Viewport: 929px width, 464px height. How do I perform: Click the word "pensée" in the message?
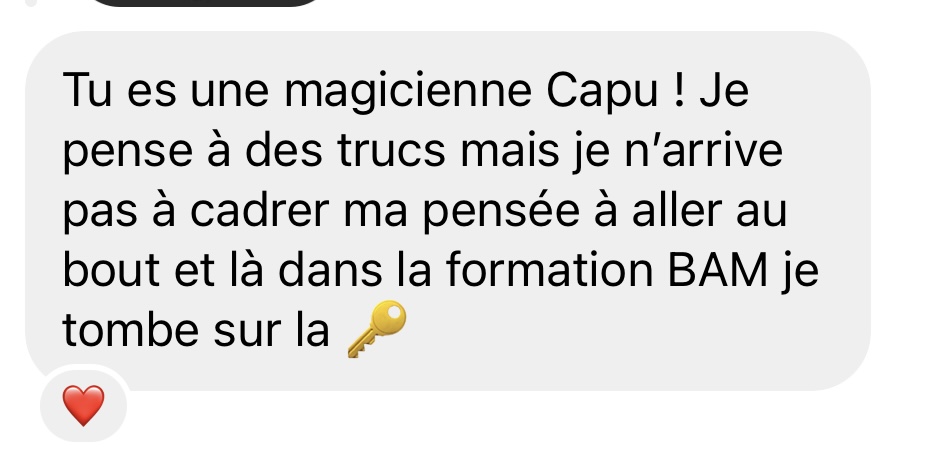(x=502, y=212)
